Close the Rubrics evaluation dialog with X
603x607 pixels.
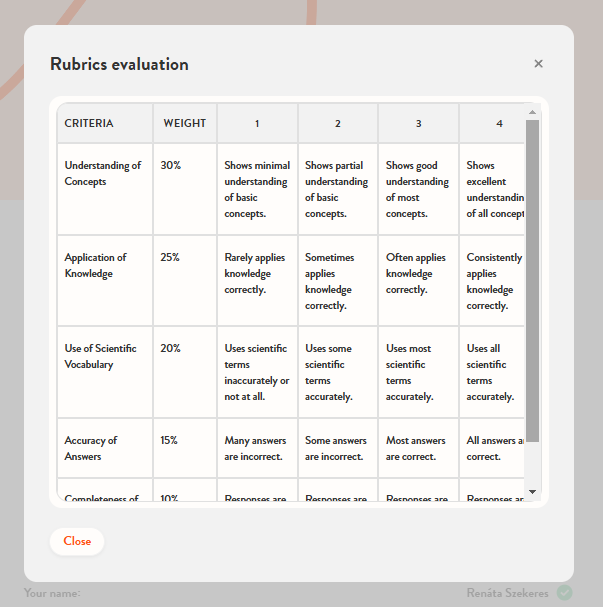[x=538, y=64]
